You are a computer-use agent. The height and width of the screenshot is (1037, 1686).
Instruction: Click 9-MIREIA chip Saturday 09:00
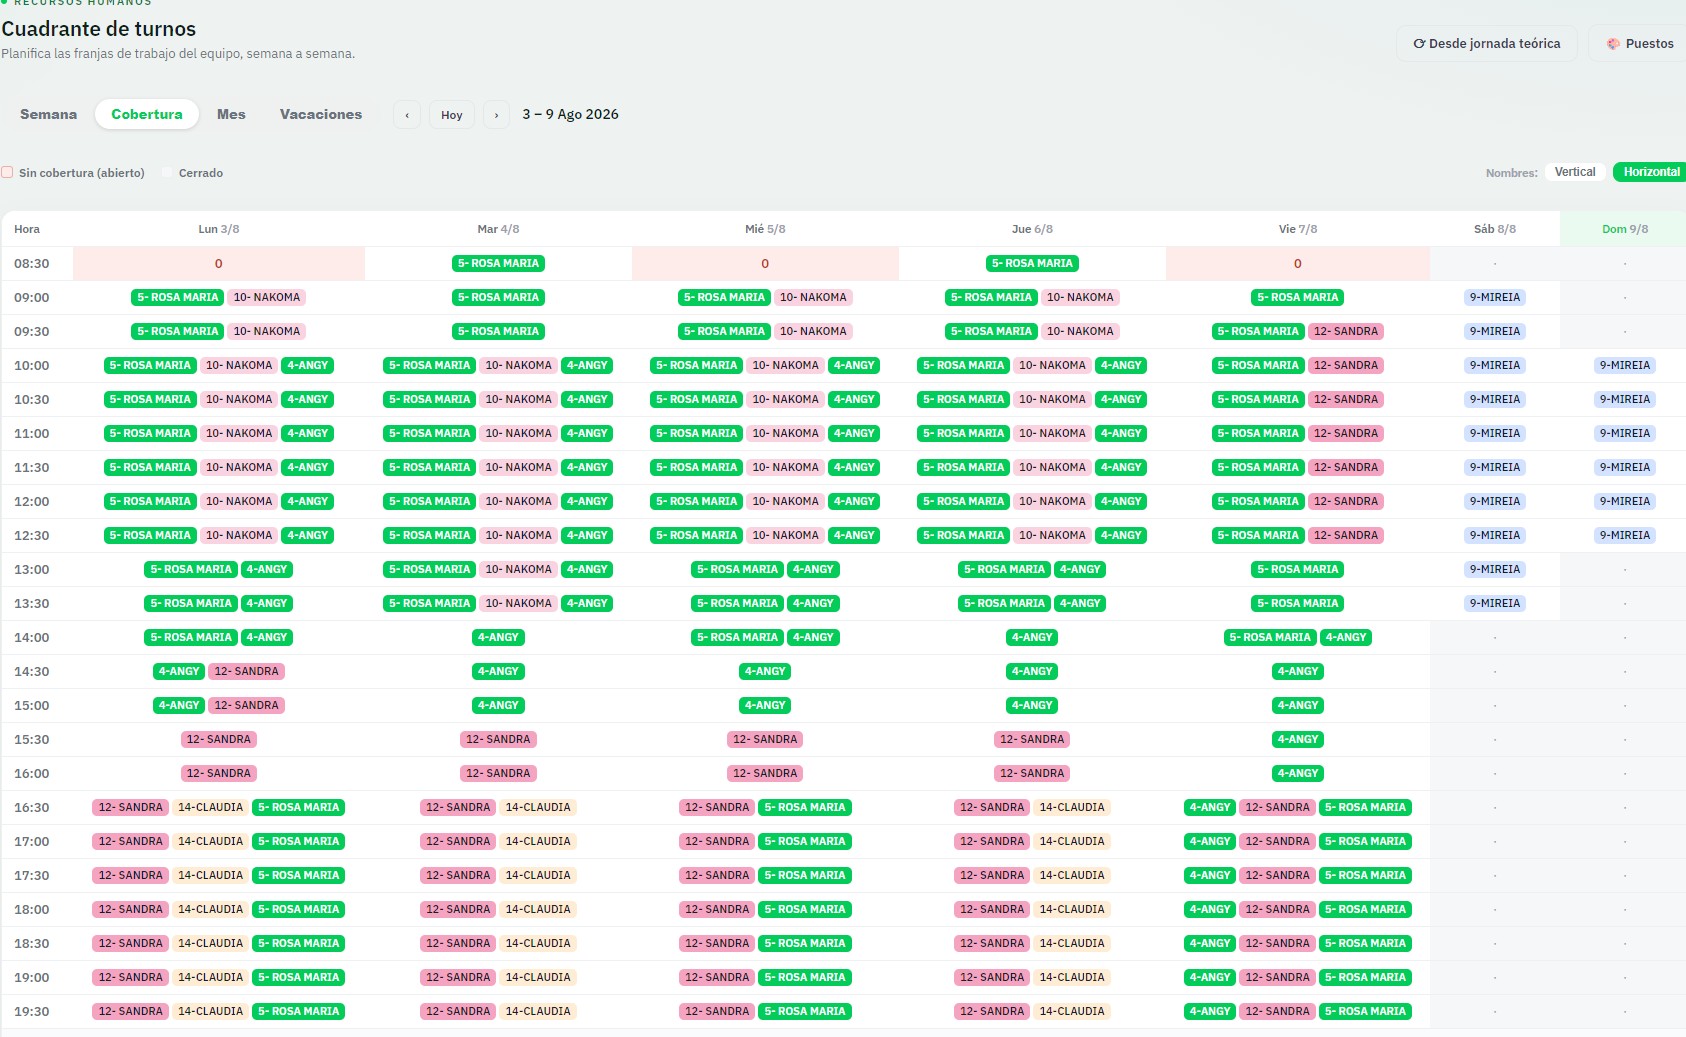tap(1495, 298)
